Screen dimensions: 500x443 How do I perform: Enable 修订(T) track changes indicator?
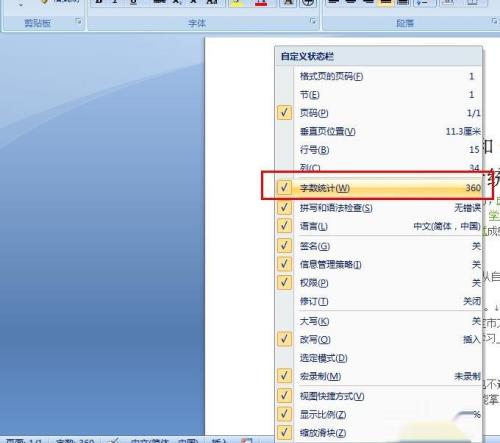tap(379, 301)
